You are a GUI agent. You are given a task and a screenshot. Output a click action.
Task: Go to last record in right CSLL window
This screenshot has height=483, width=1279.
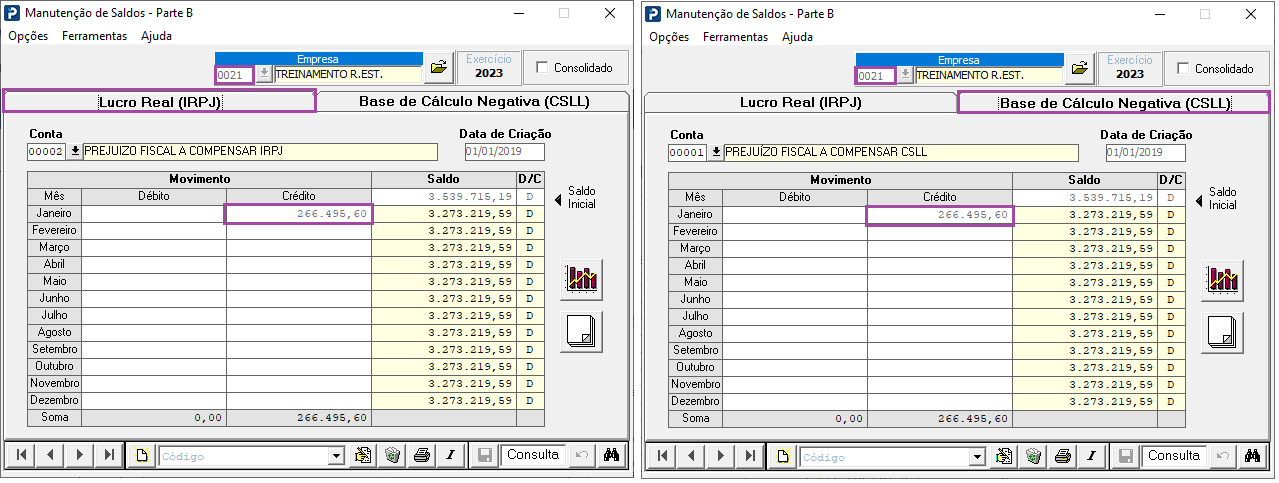(x=750, y=455)
